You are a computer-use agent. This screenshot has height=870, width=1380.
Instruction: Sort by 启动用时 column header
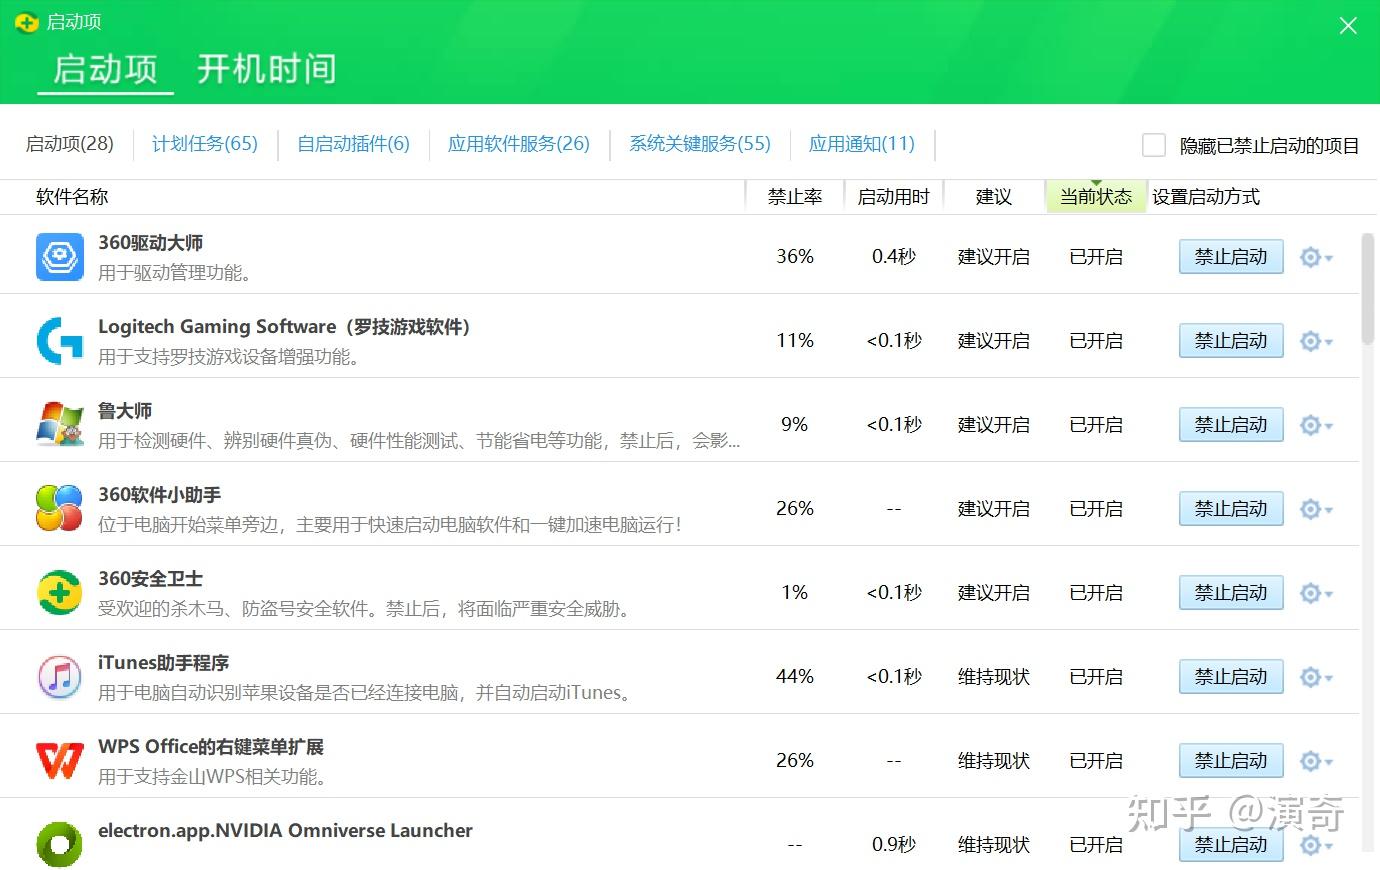[x=894, y=197]
